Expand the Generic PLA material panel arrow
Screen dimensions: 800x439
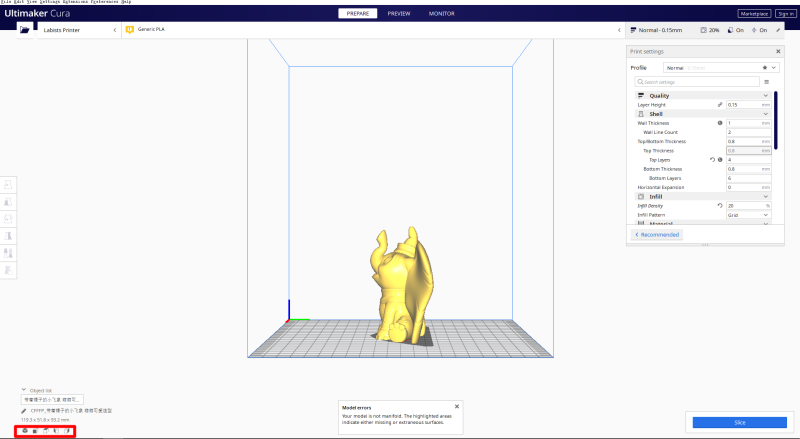619,30
